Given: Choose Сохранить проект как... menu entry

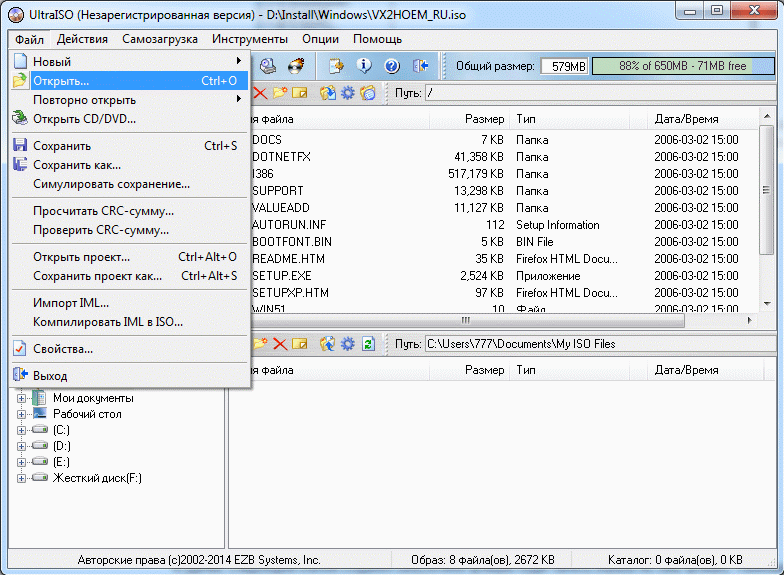Looking at the screenshot, I should coord(129,276).
